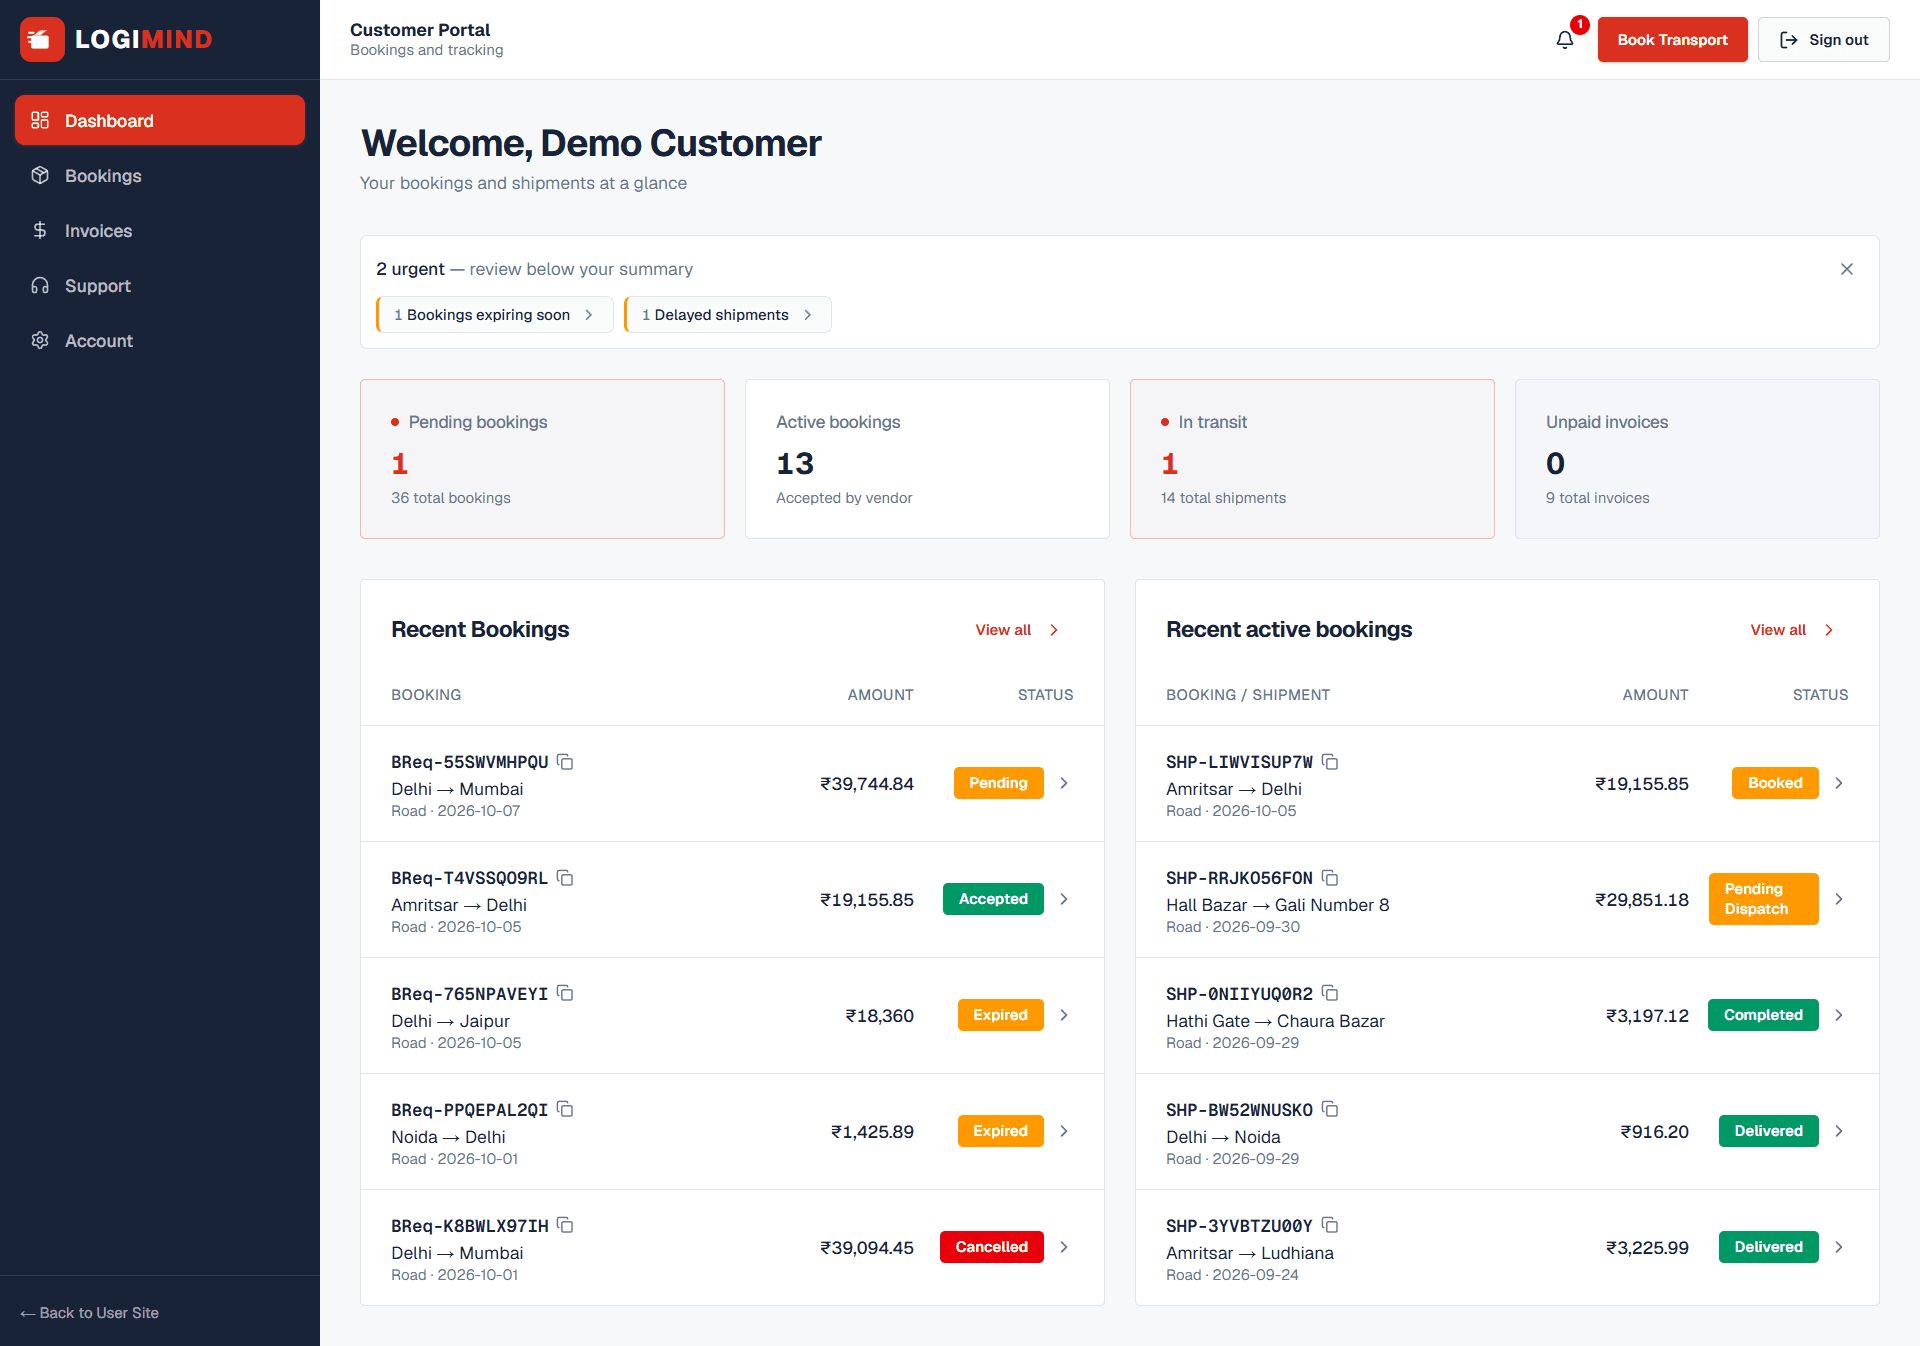Copy booking ID BReq-K8BWLX97IH
Image resolution: width=1920 pixels, height=1346 pixels.
[565, 1225]
